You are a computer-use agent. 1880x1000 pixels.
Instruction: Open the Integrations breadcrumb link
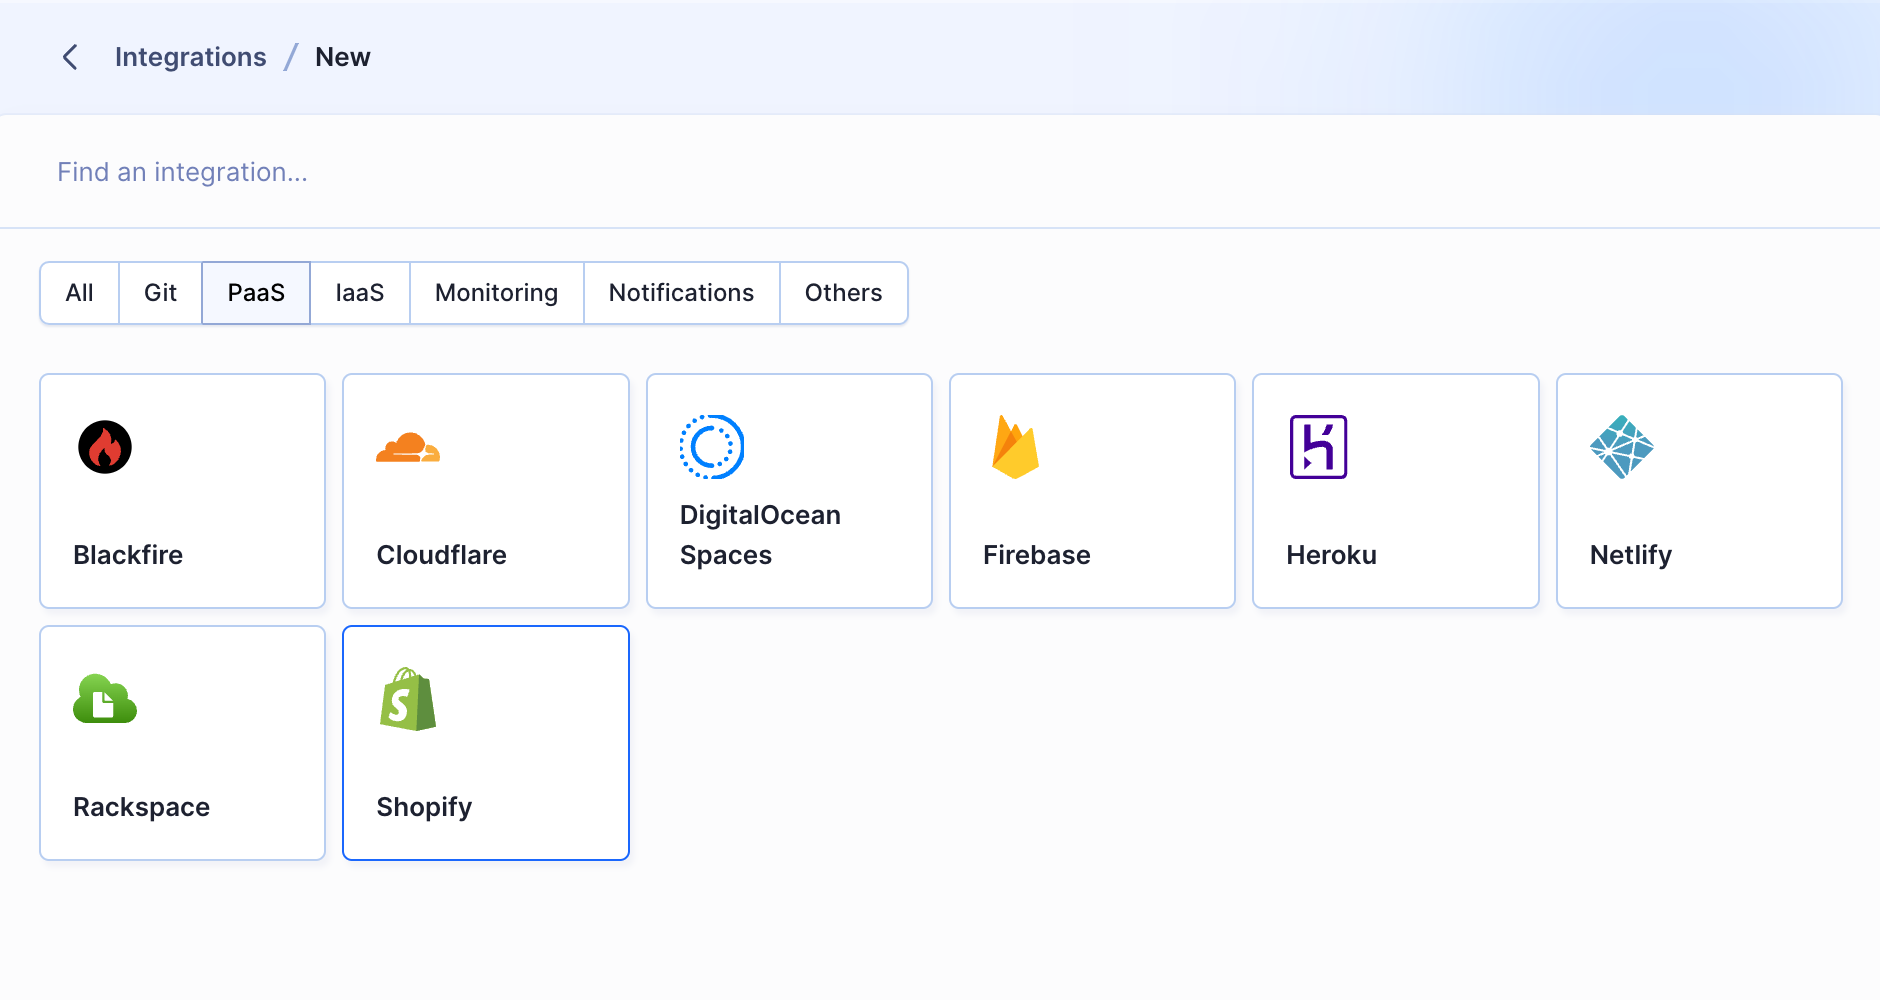pyautogui.click(x=191, y=57)
